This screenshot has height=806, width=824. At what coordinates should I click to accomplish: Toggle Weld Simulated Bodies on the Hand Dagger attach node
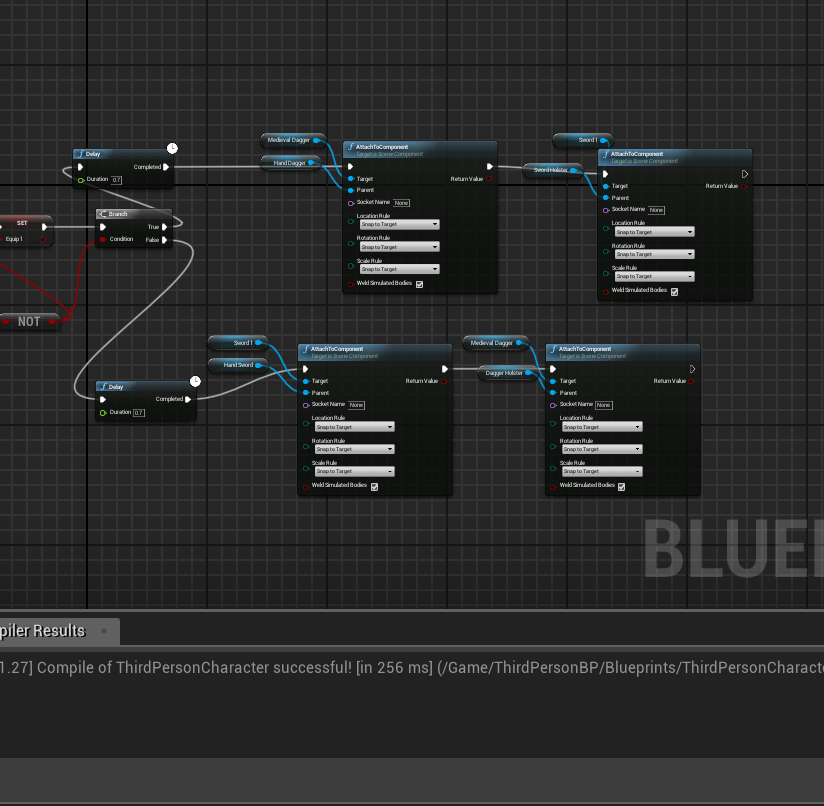[x=419, y=284]
